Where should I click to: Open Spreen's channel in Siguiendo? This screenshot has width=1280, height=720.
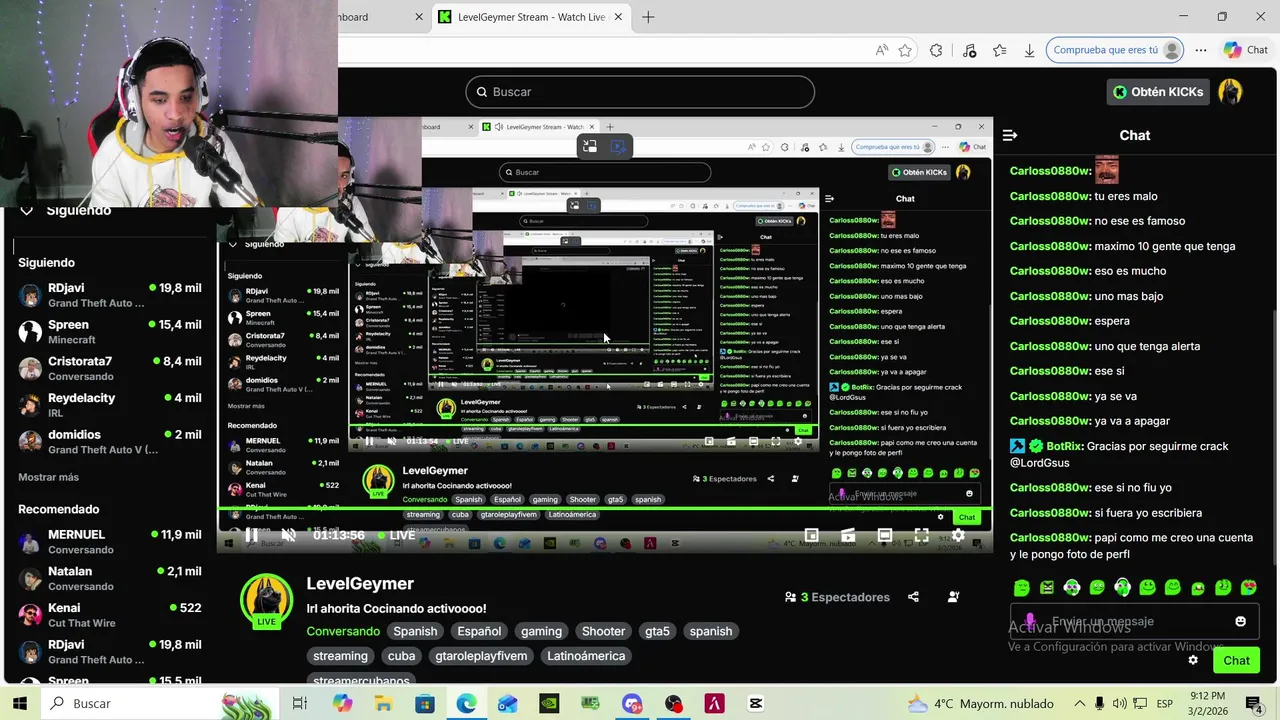tap(110, 331)
